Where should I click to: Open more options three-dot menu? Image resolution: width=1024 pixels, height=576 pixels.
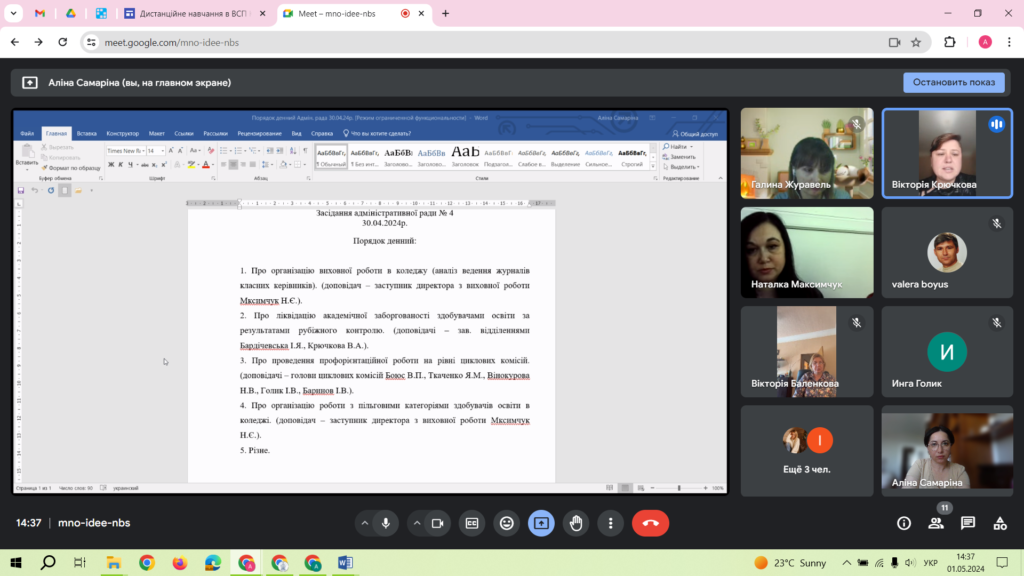click(x=611, y=523)
